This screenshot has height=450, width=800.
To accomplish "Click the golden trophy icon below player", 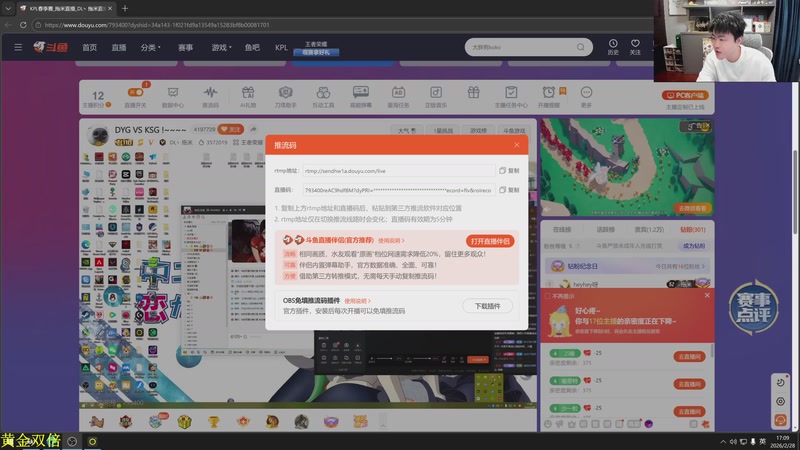I will pos(214,421).
